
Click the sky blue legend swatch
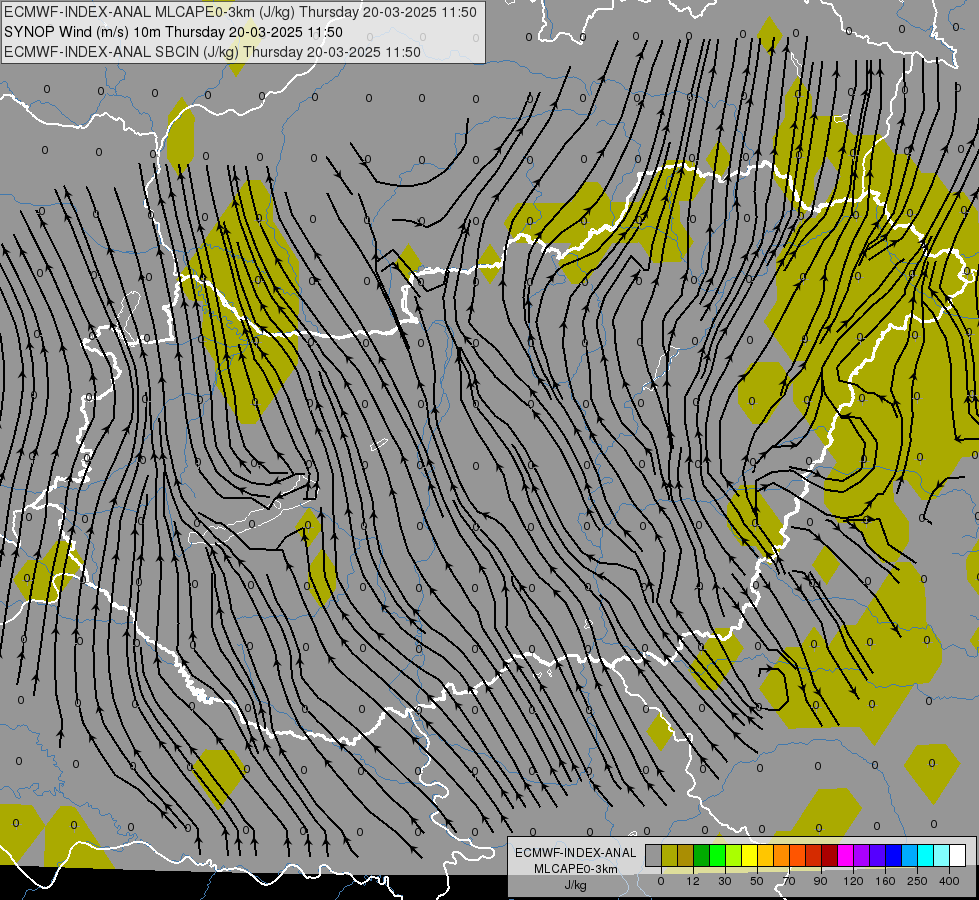click(x=910, y=855)
